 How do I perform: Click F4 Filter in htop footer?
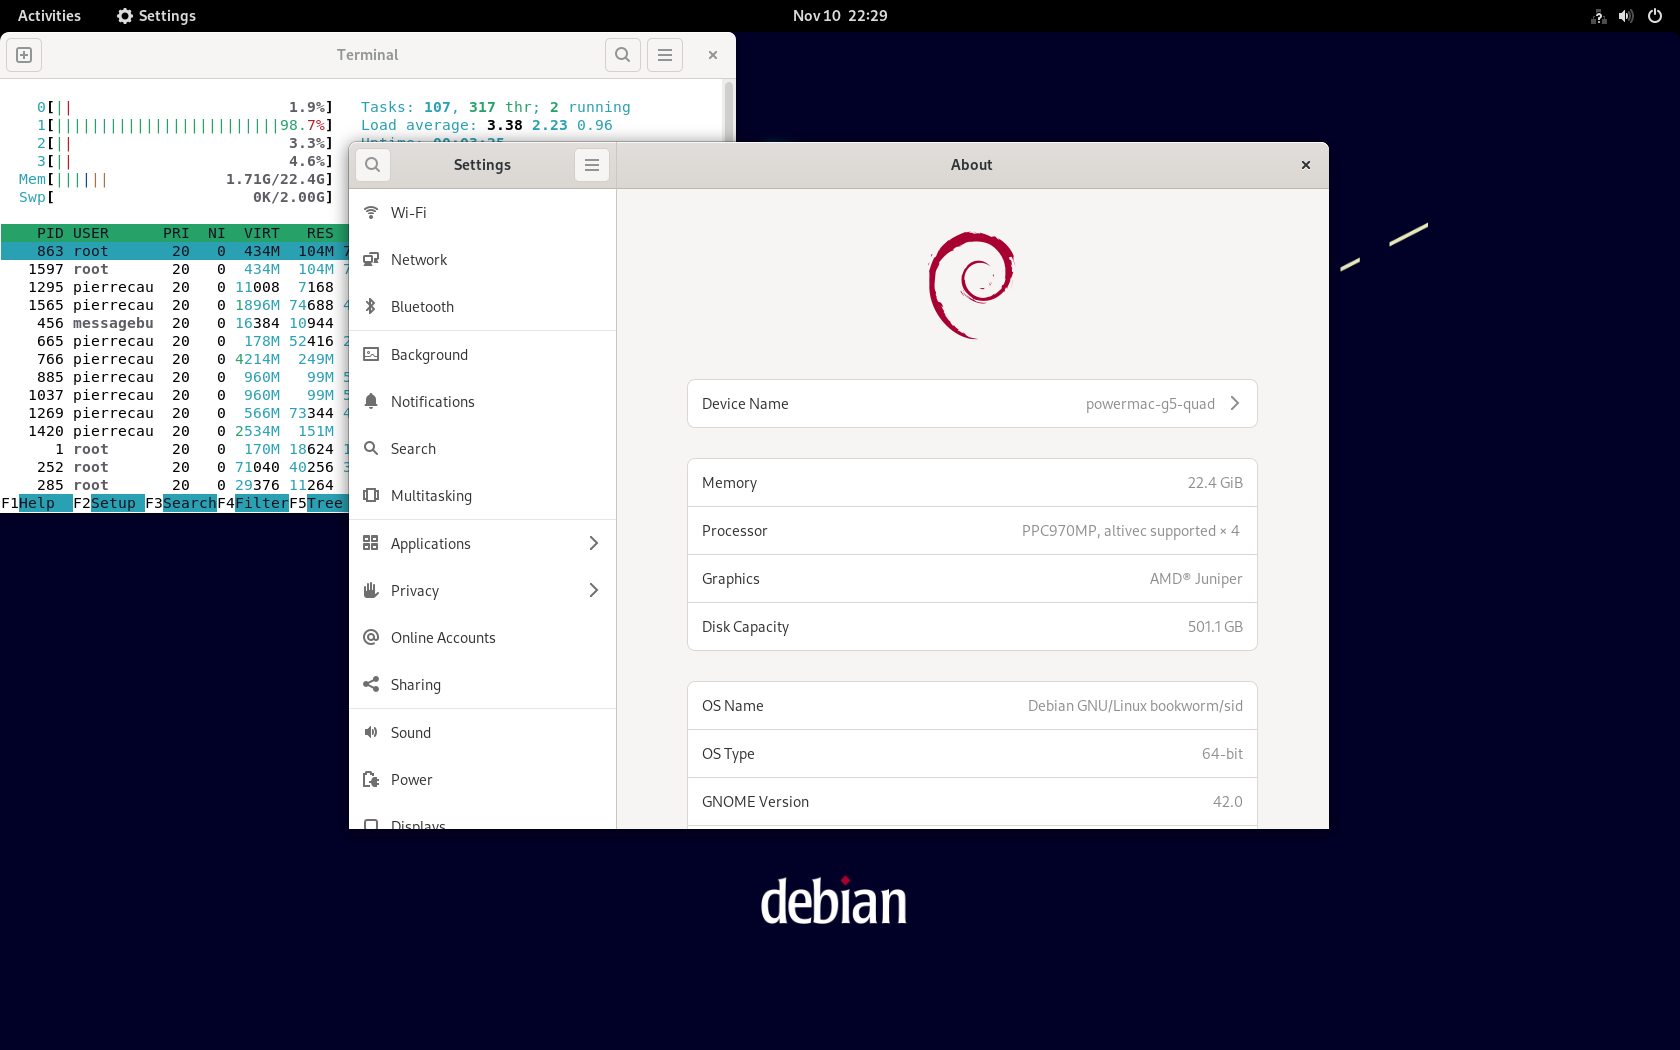pyautogui.click(x=253, y=503)
